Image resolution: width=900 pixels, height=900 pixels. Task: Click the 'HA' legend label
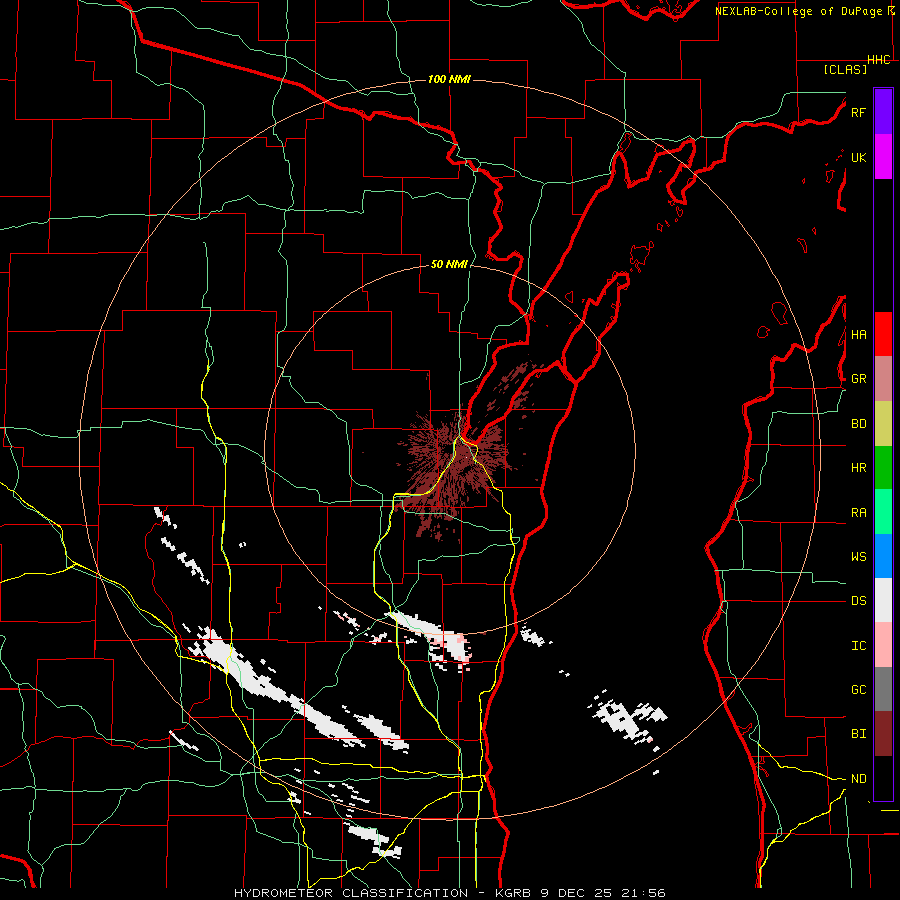[858, 334]
